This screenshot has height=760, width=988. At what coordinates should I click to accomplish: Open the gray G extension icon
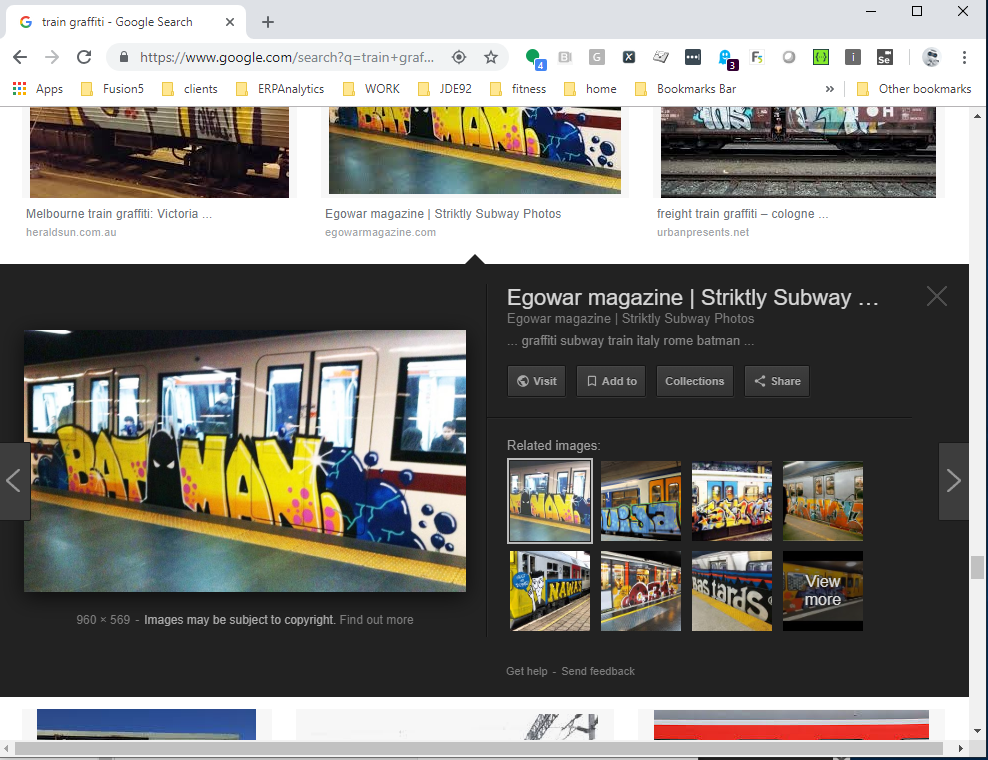point(597,57)
